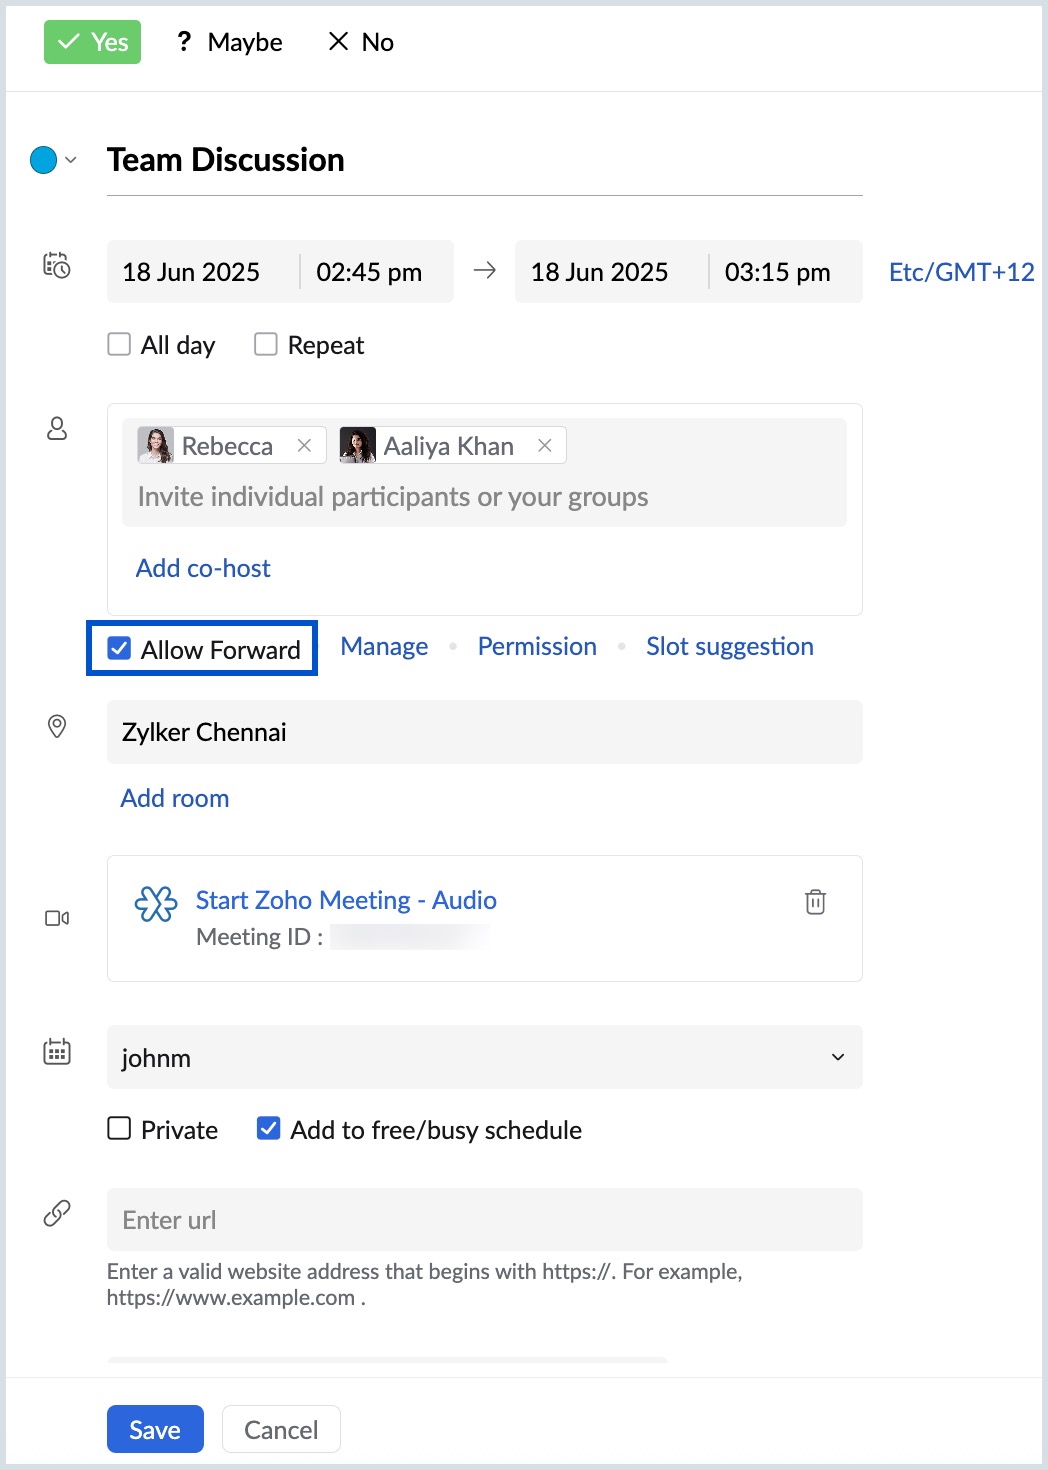Viewport: 1048px width, 1470px height.
Task: Click the location pin icon
Action: tap(57, 727)
